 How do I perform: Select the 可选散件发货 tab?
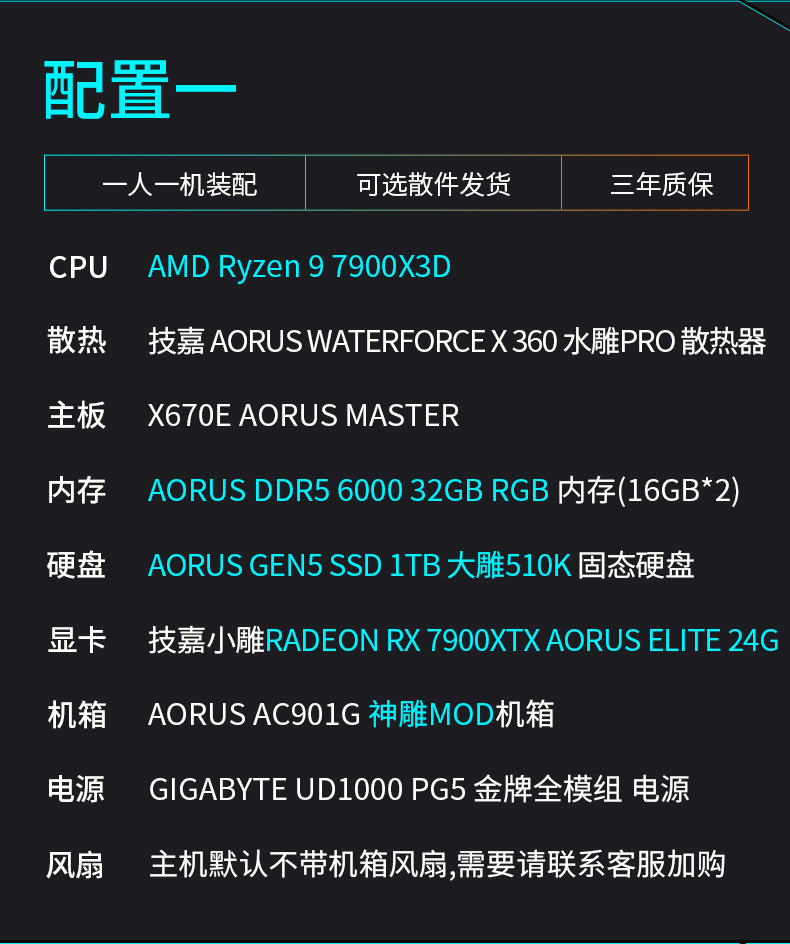(433, 184)
